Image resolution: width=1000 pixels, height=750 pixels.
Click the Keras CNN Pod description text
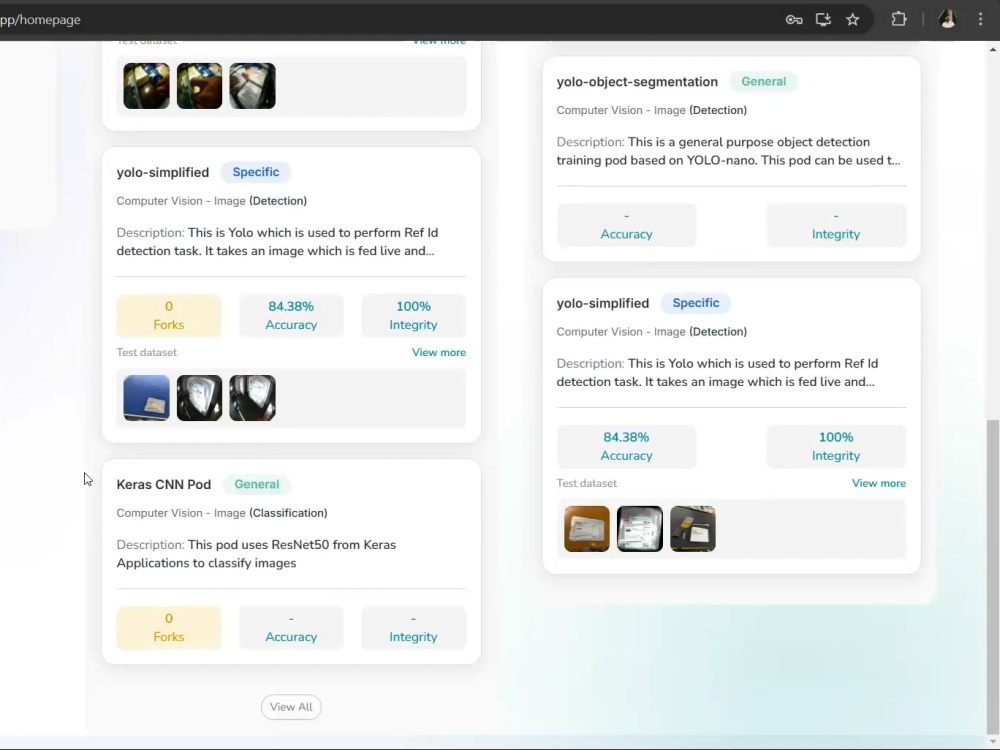point(256,554)
